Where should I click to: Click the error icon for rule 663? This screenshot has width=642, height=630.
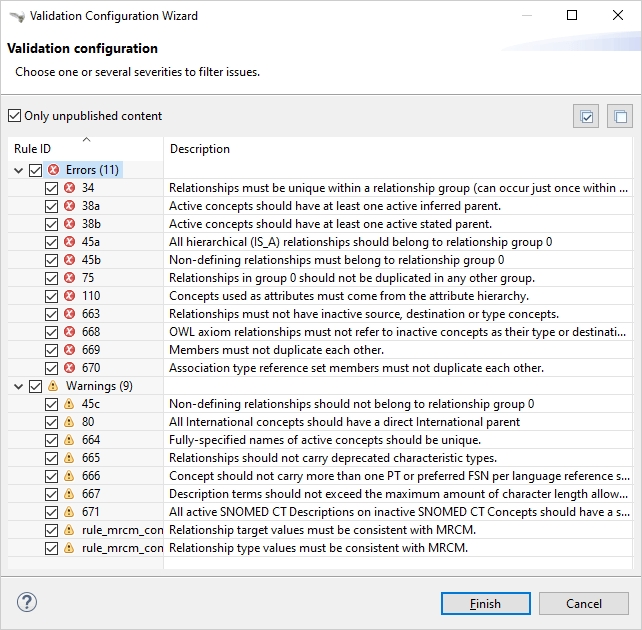tap(69, 314)
